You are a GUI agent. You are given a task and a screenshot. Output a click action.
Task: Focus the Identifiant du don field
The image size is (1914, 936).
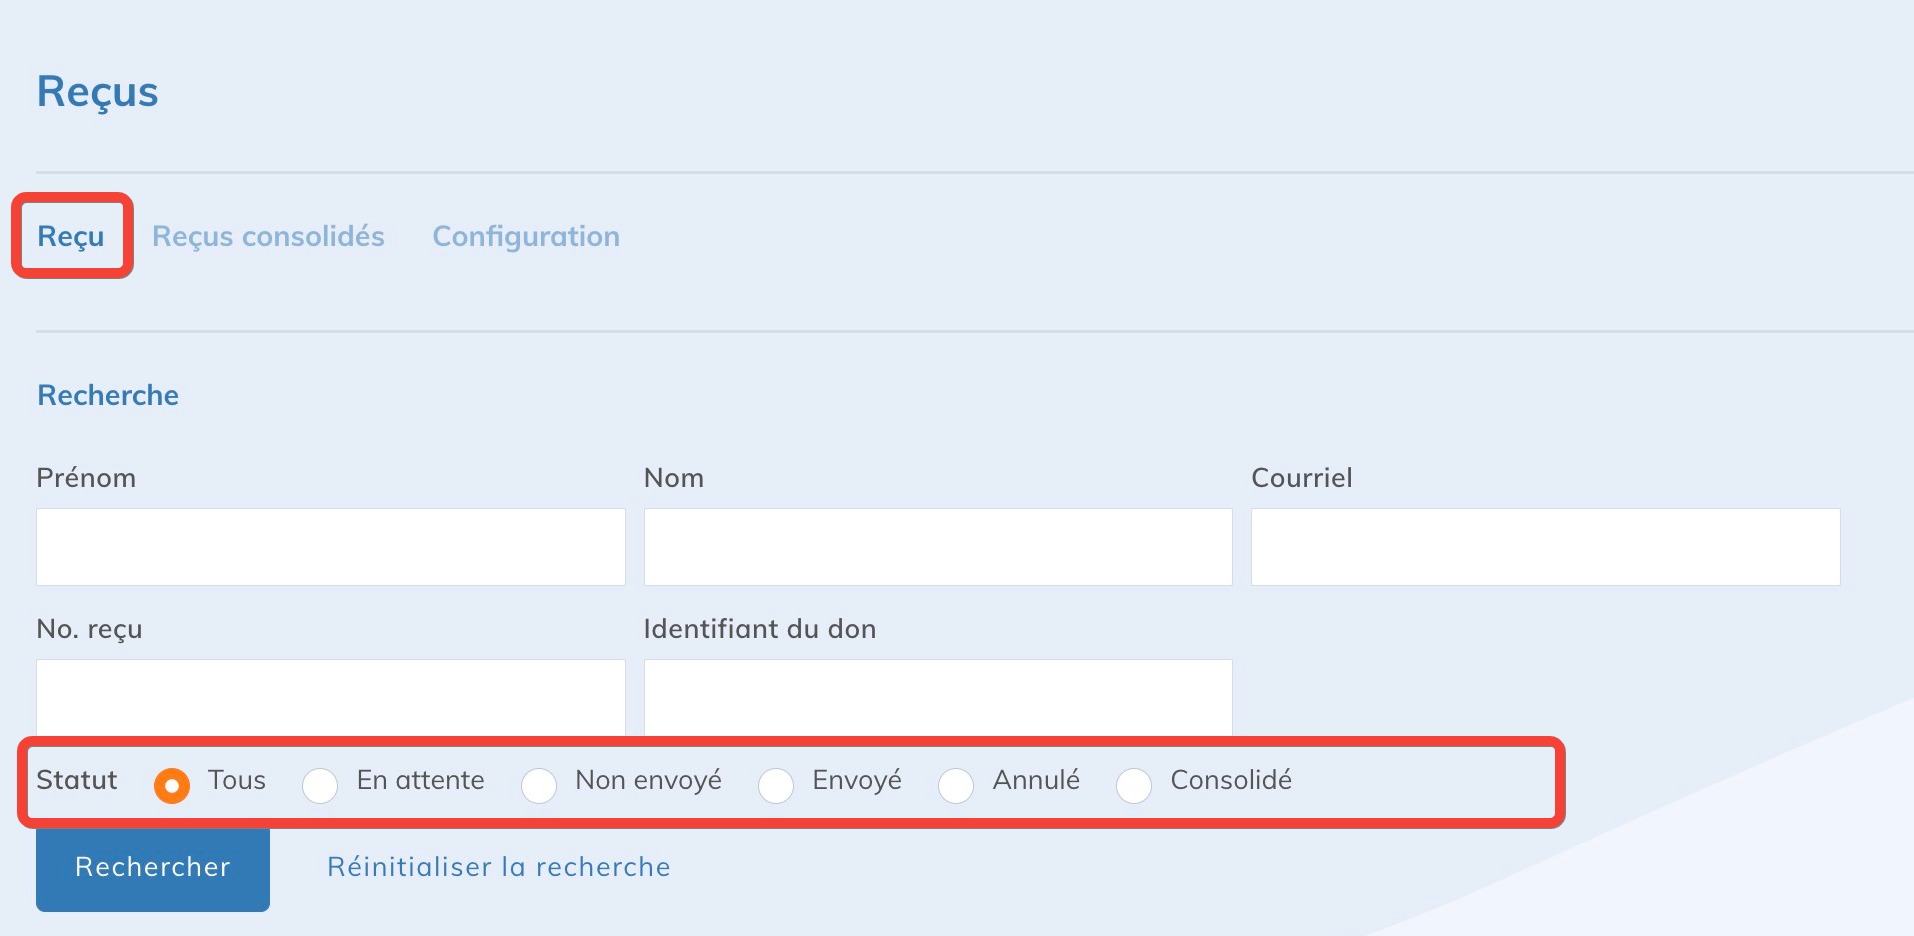tap(937, 697)
